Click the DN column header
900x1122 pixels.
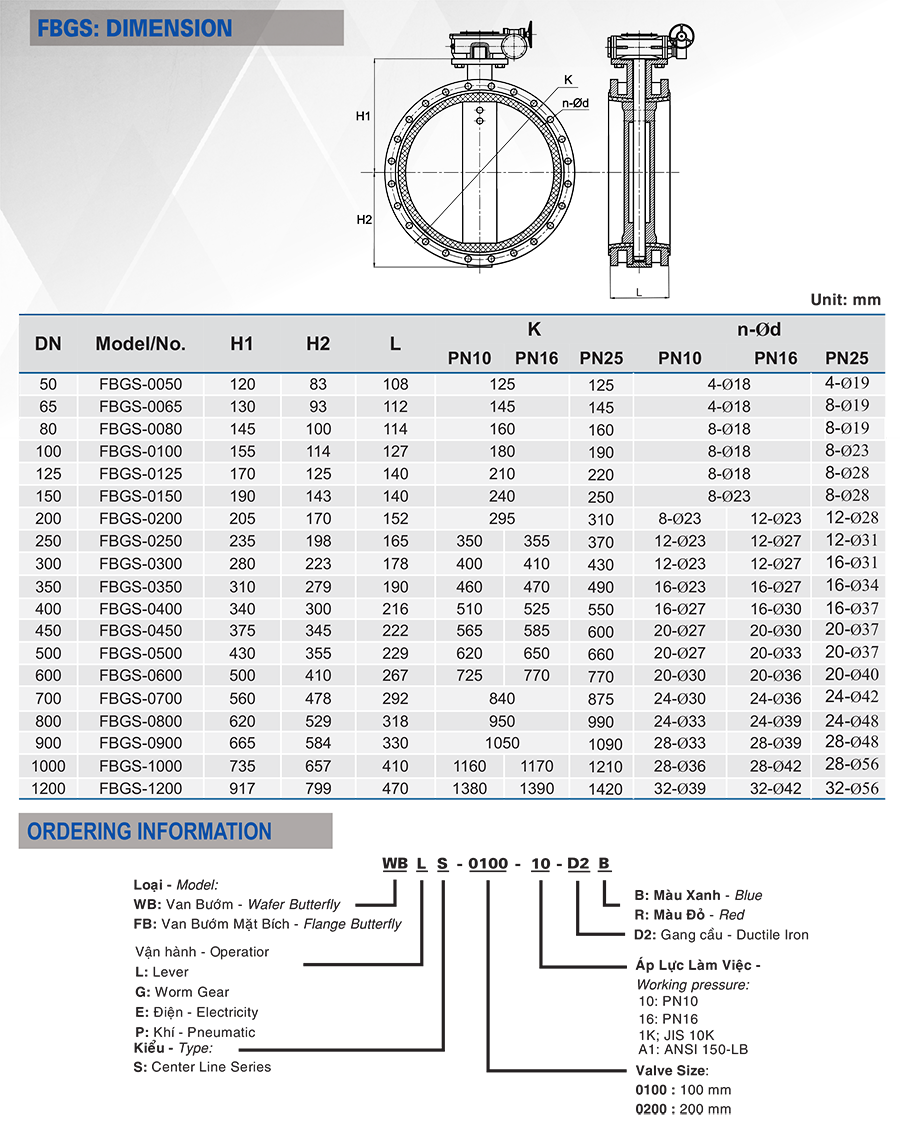pos(48,344)
